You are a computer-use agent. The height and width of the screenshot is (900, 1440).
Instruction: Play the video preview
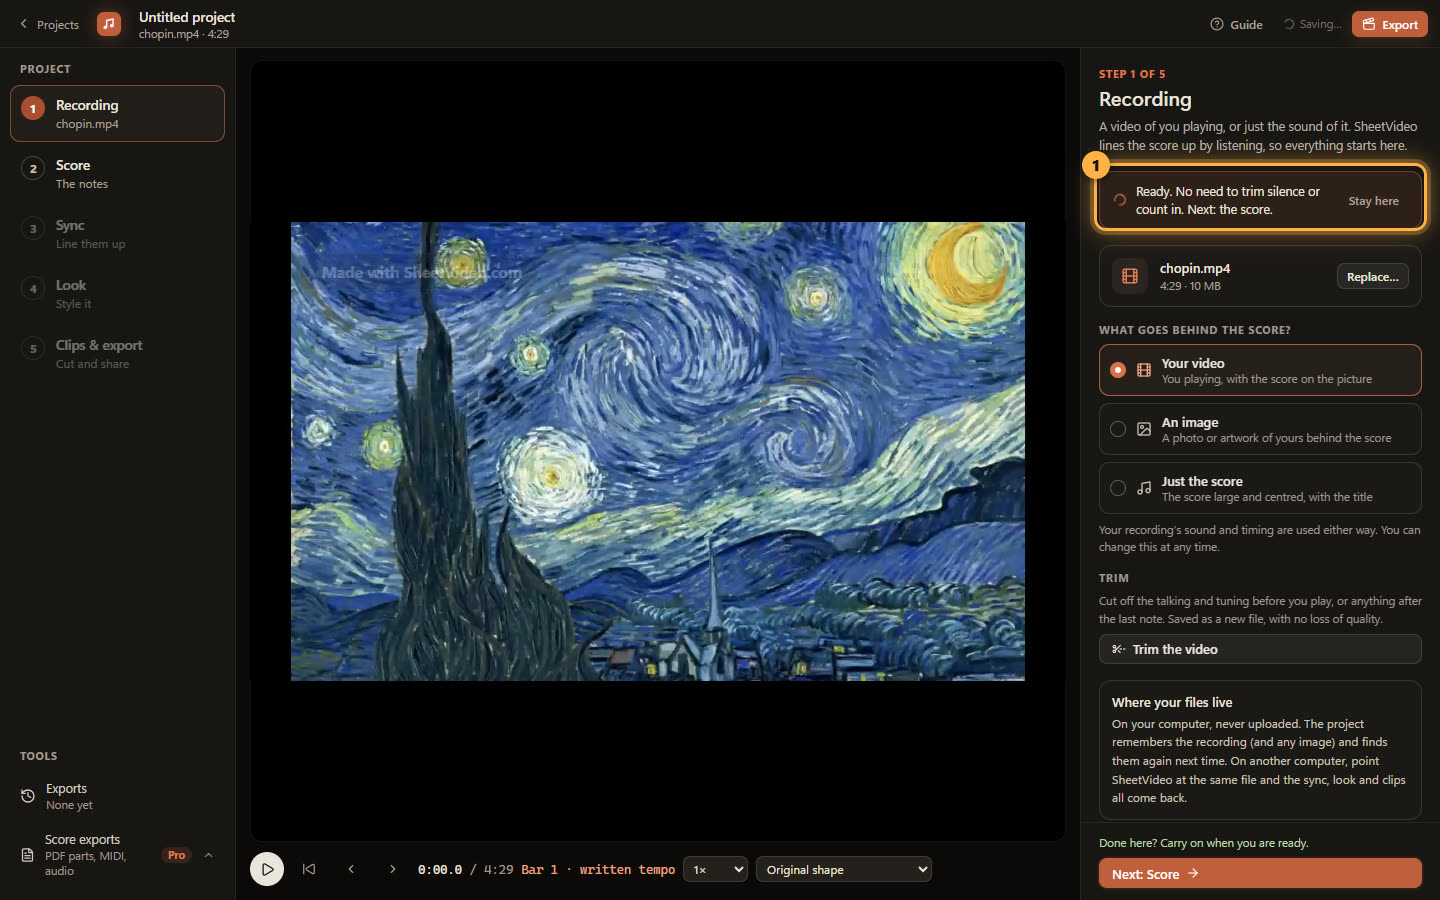click(267, 869)
